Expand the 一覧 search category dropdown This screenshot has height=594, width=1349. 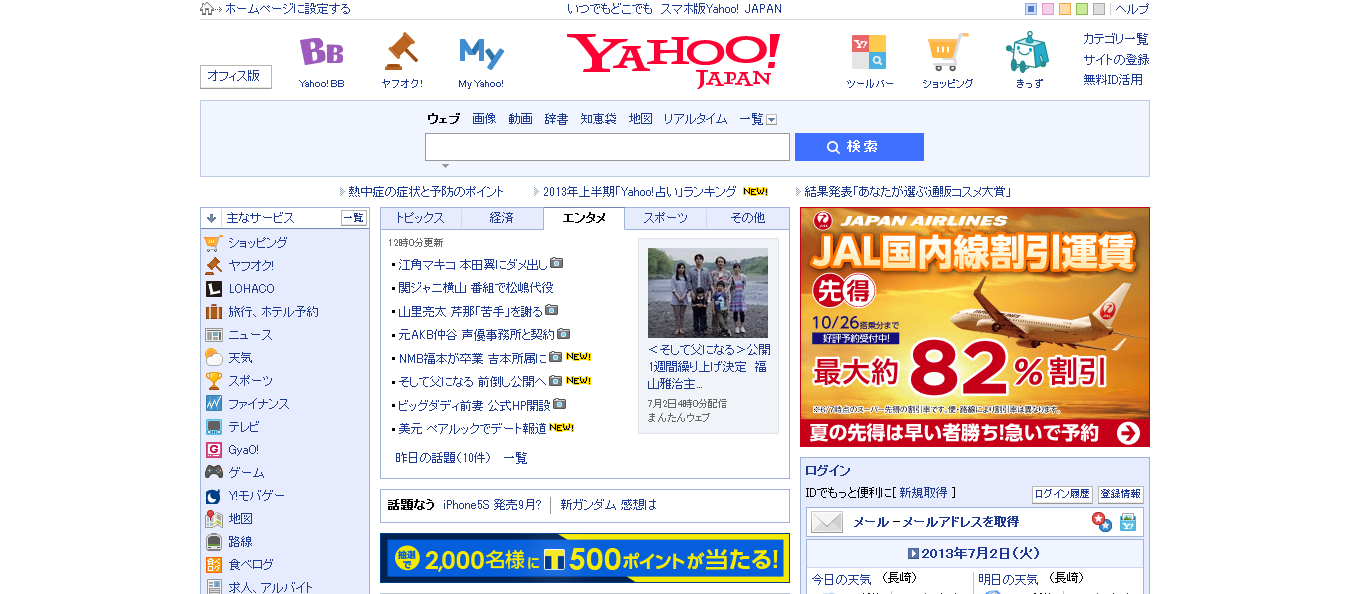(x=772, y=119)
